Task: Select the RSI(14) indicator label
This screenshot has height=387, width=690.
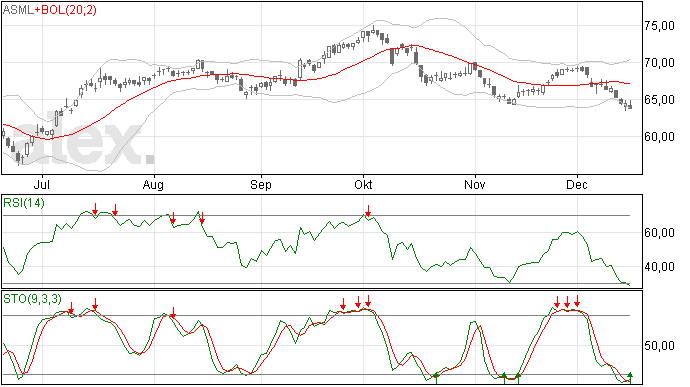Action: [24, 203]
